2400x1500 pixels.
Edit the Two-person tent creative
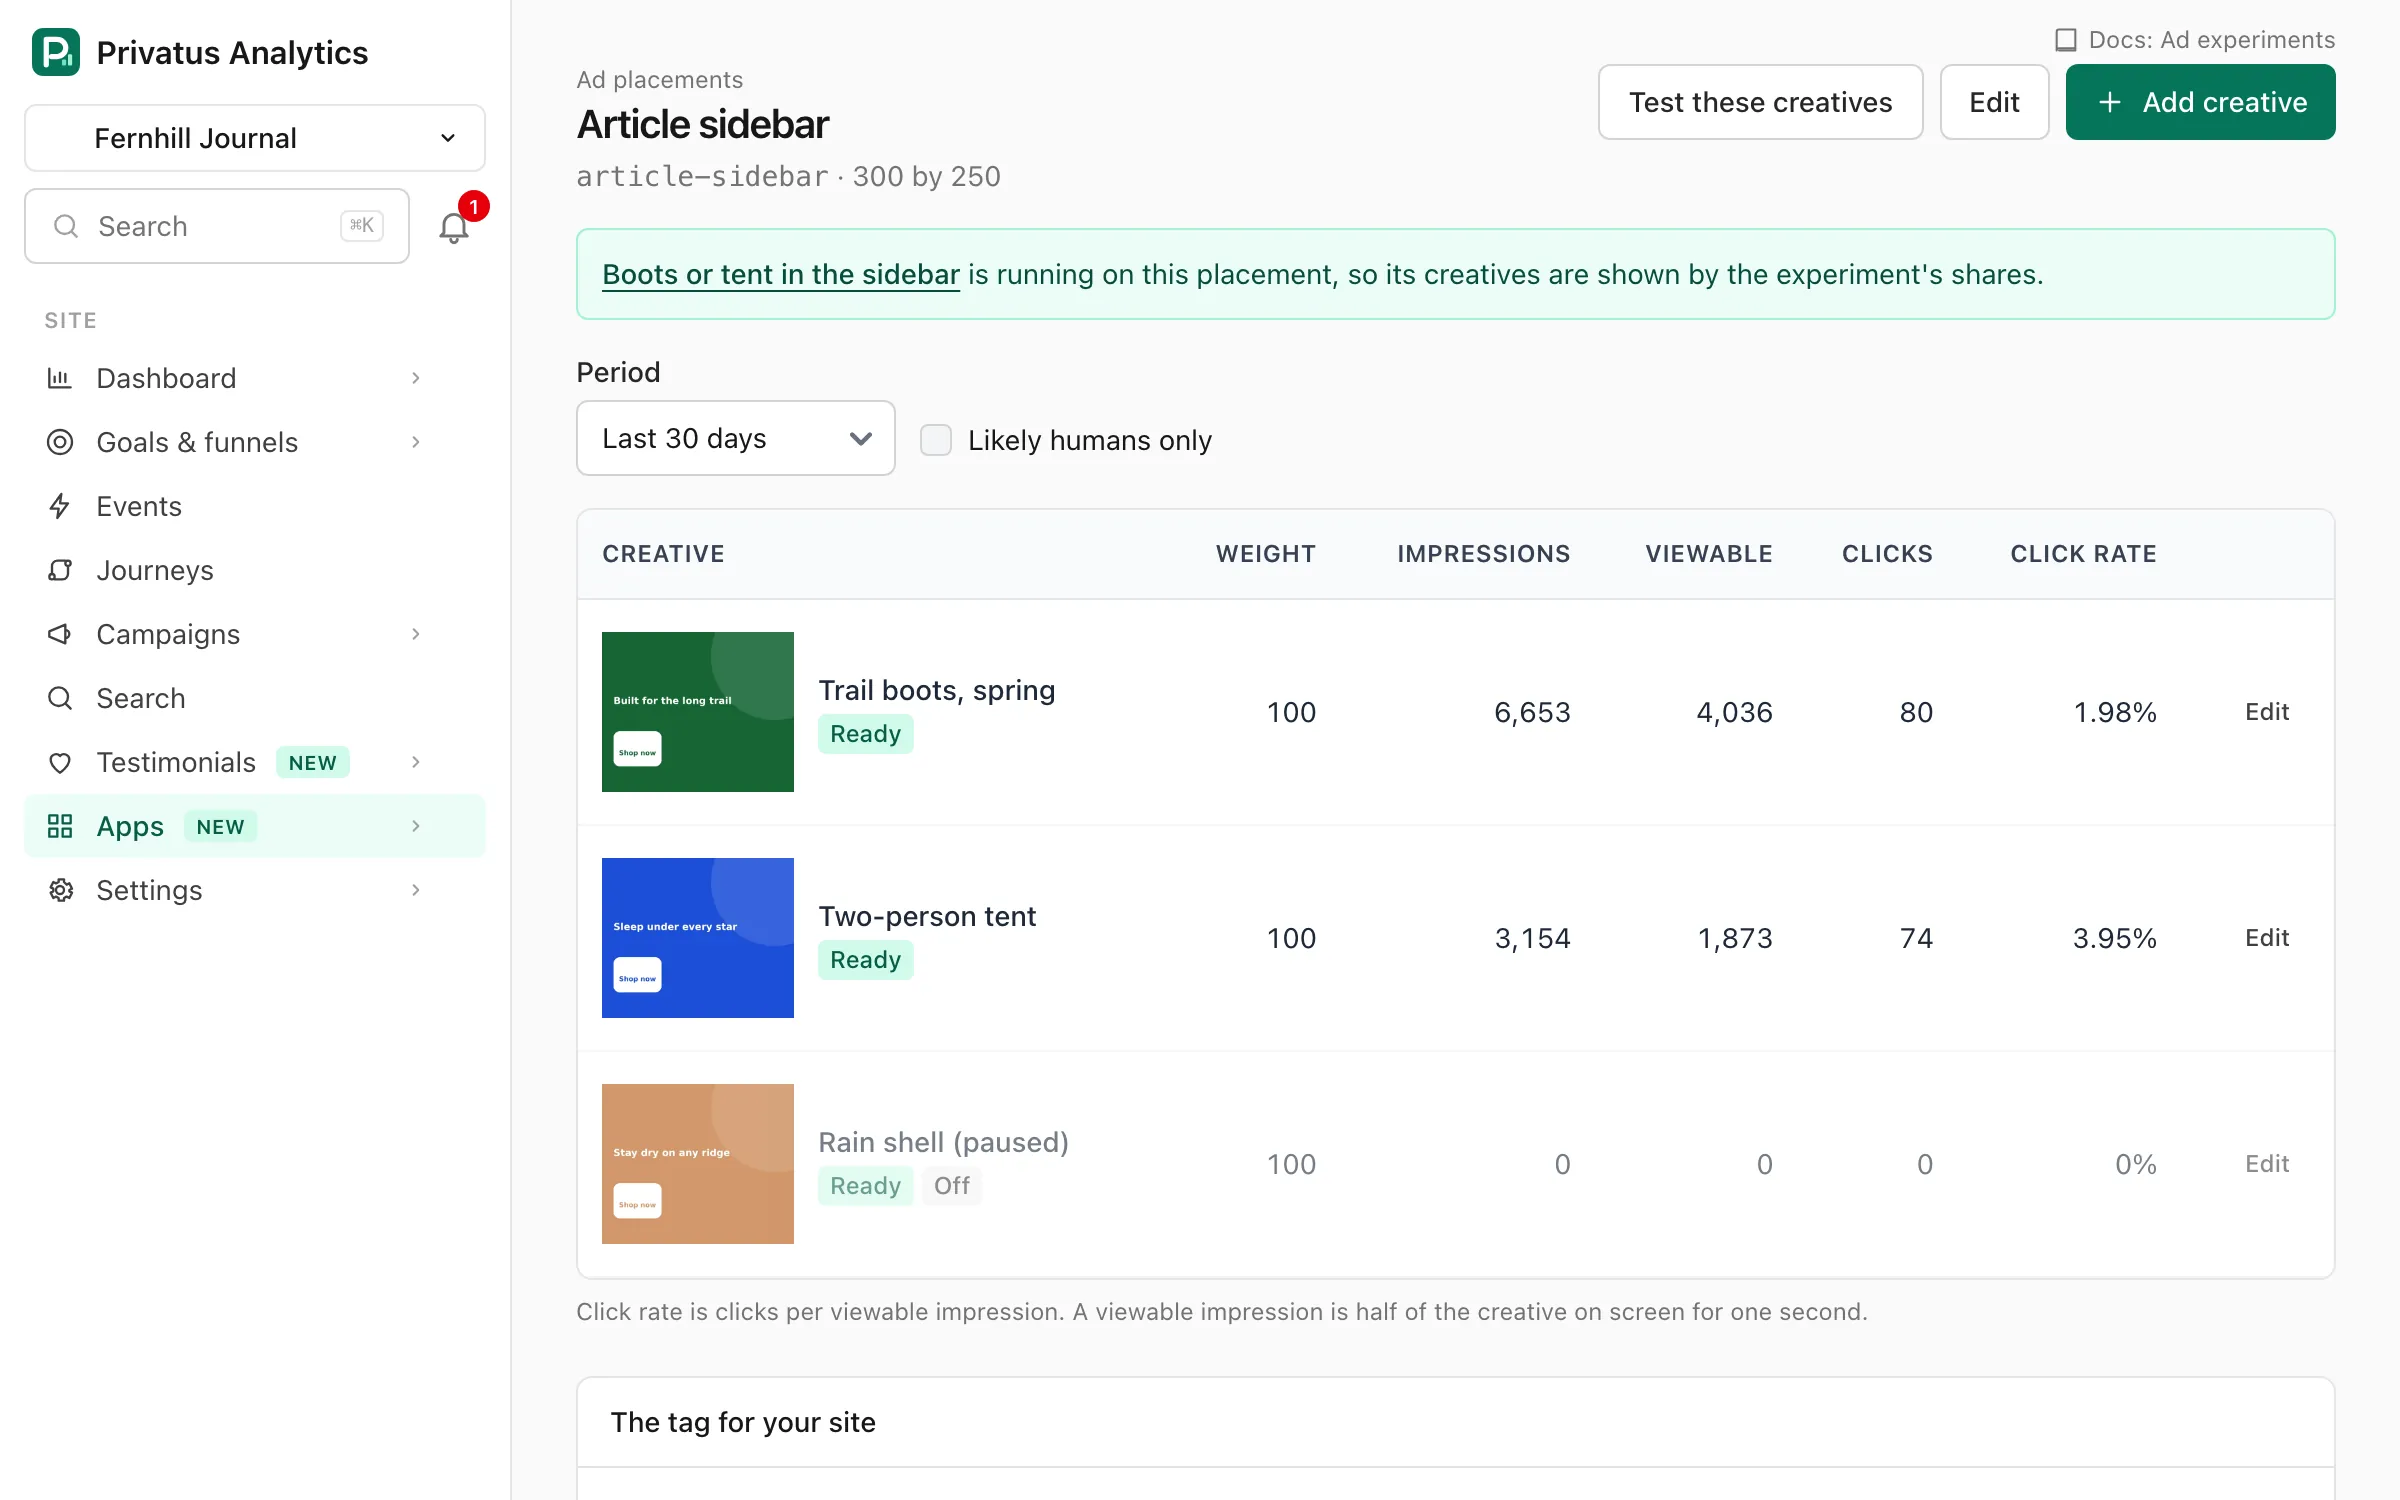point(2266,938)
